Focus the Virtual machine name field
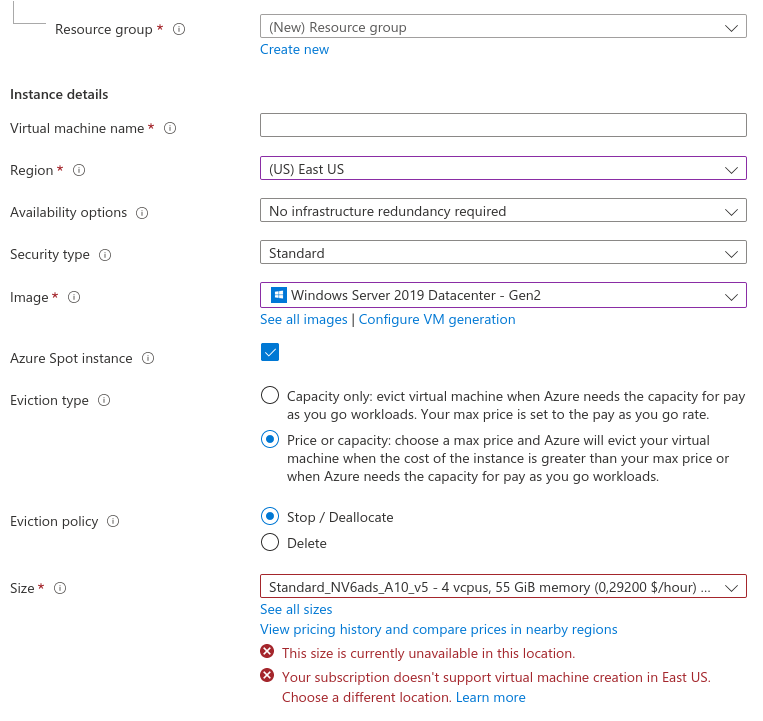The height and width of the screenshot is (721, 763). (503, 125)
